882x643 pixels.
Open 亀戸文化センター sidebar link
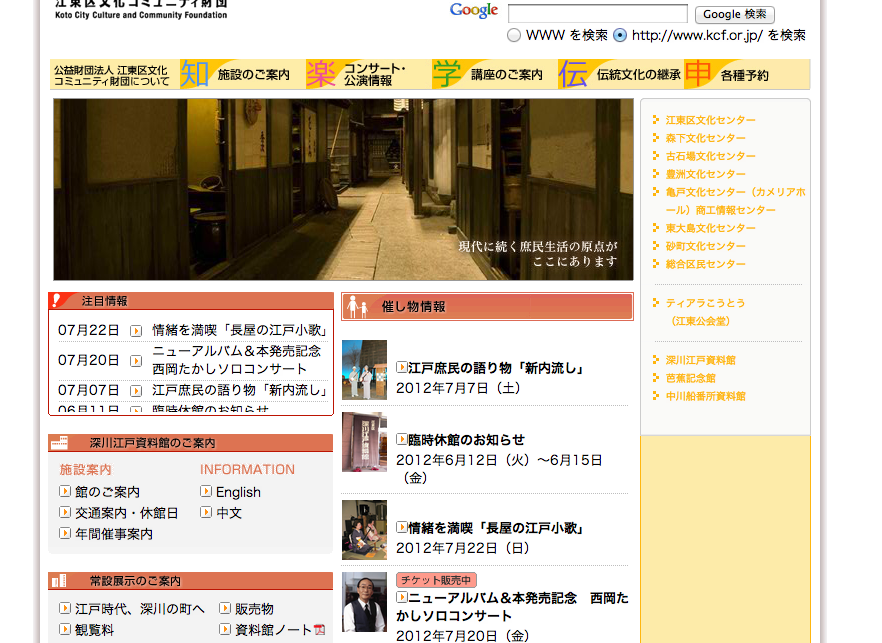point(735,201)
